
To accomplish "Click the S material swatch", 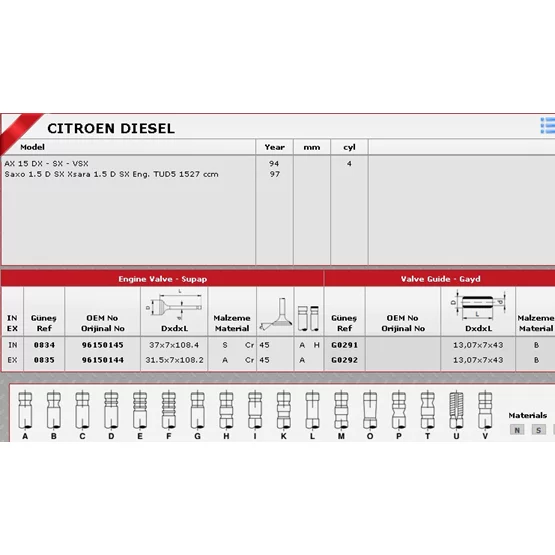I will tap(539, 430).
